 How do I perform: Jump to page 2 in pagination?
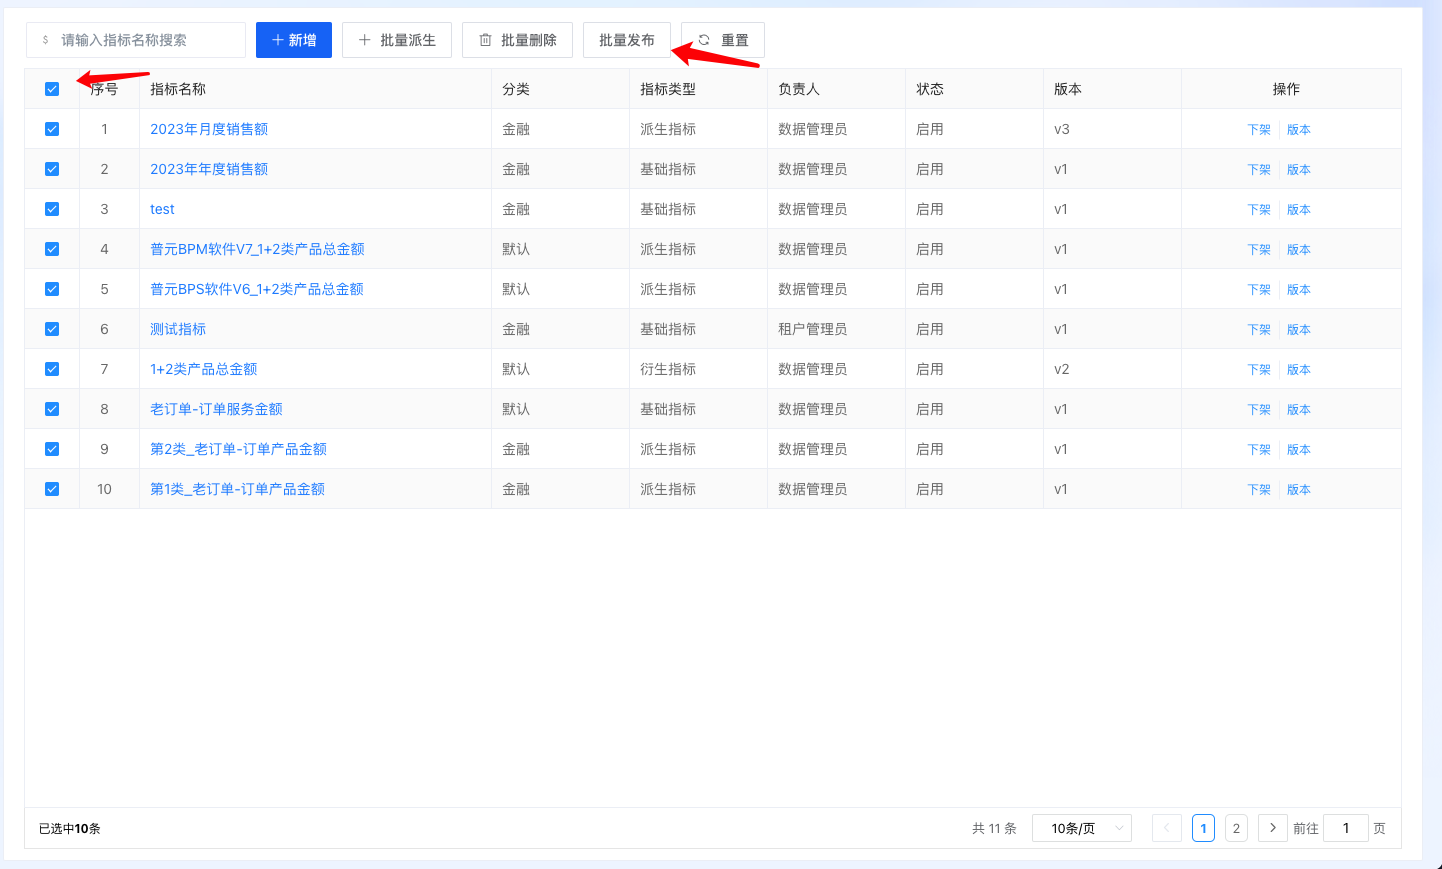coord(1236,828)
